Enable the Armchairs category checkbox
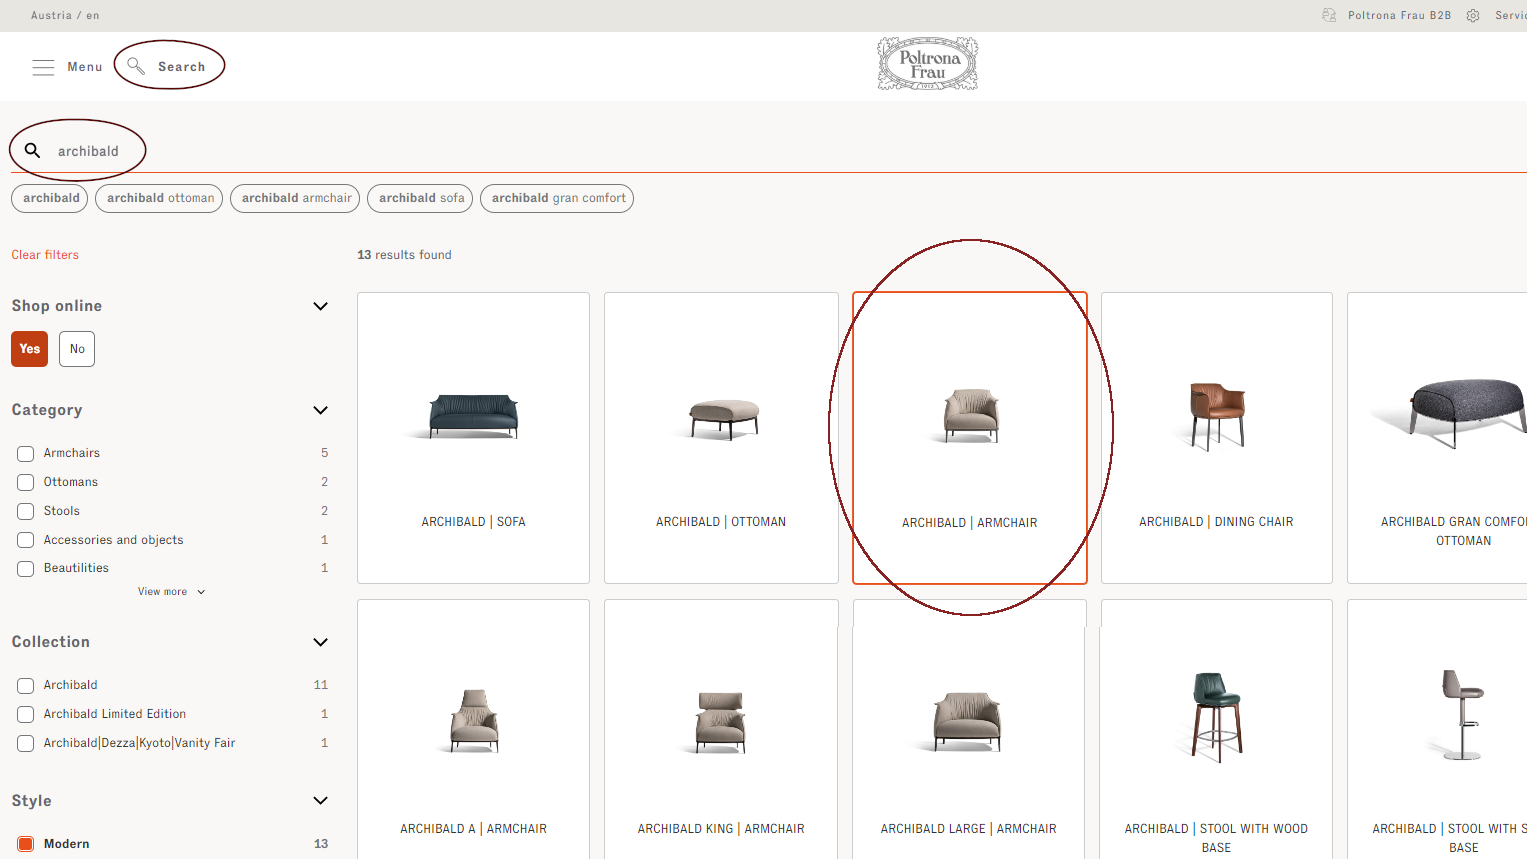 coord(25,453)
